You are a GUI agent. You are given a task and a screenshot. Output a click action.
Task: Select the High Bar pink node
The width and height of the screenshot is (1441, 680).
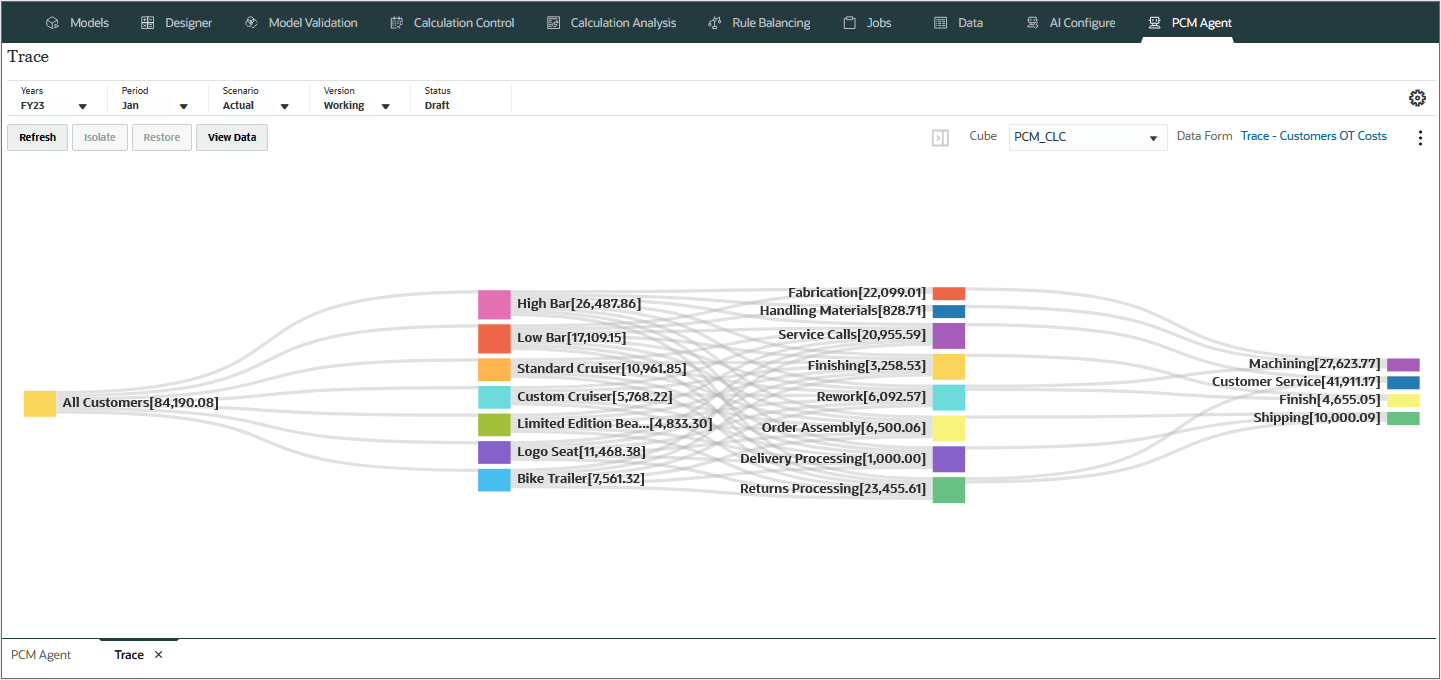tap(494, 304)
